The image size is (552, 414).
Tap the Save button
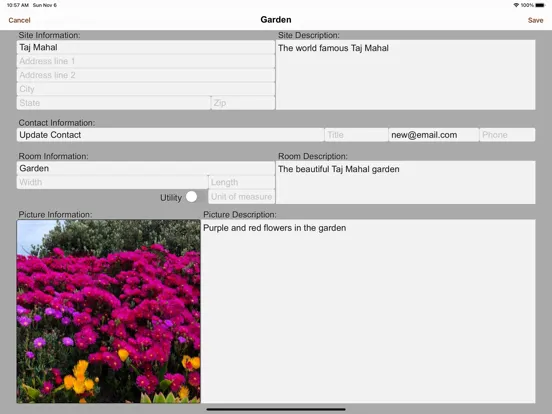point(535,20)
